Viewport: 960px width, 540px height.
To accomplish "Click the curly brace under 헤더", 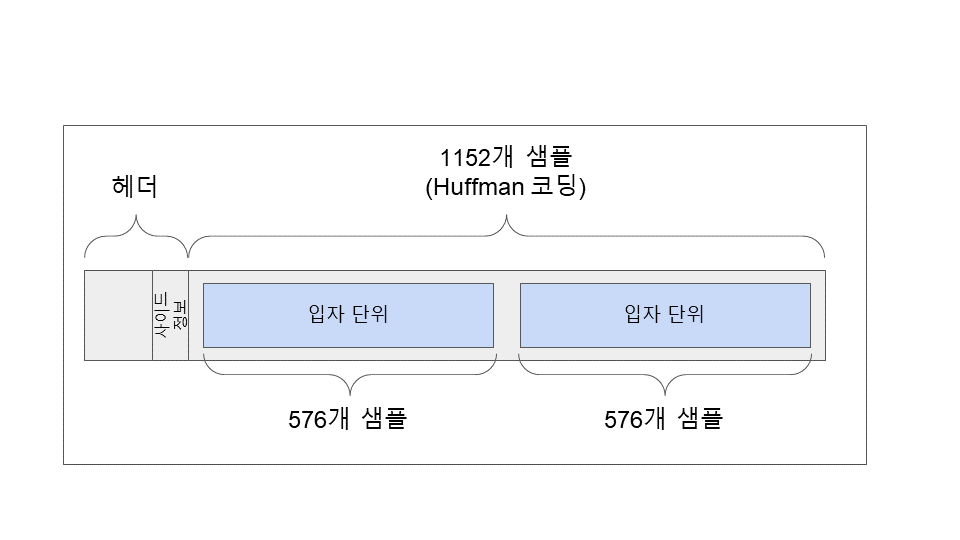I will click(x=136, y=238).
